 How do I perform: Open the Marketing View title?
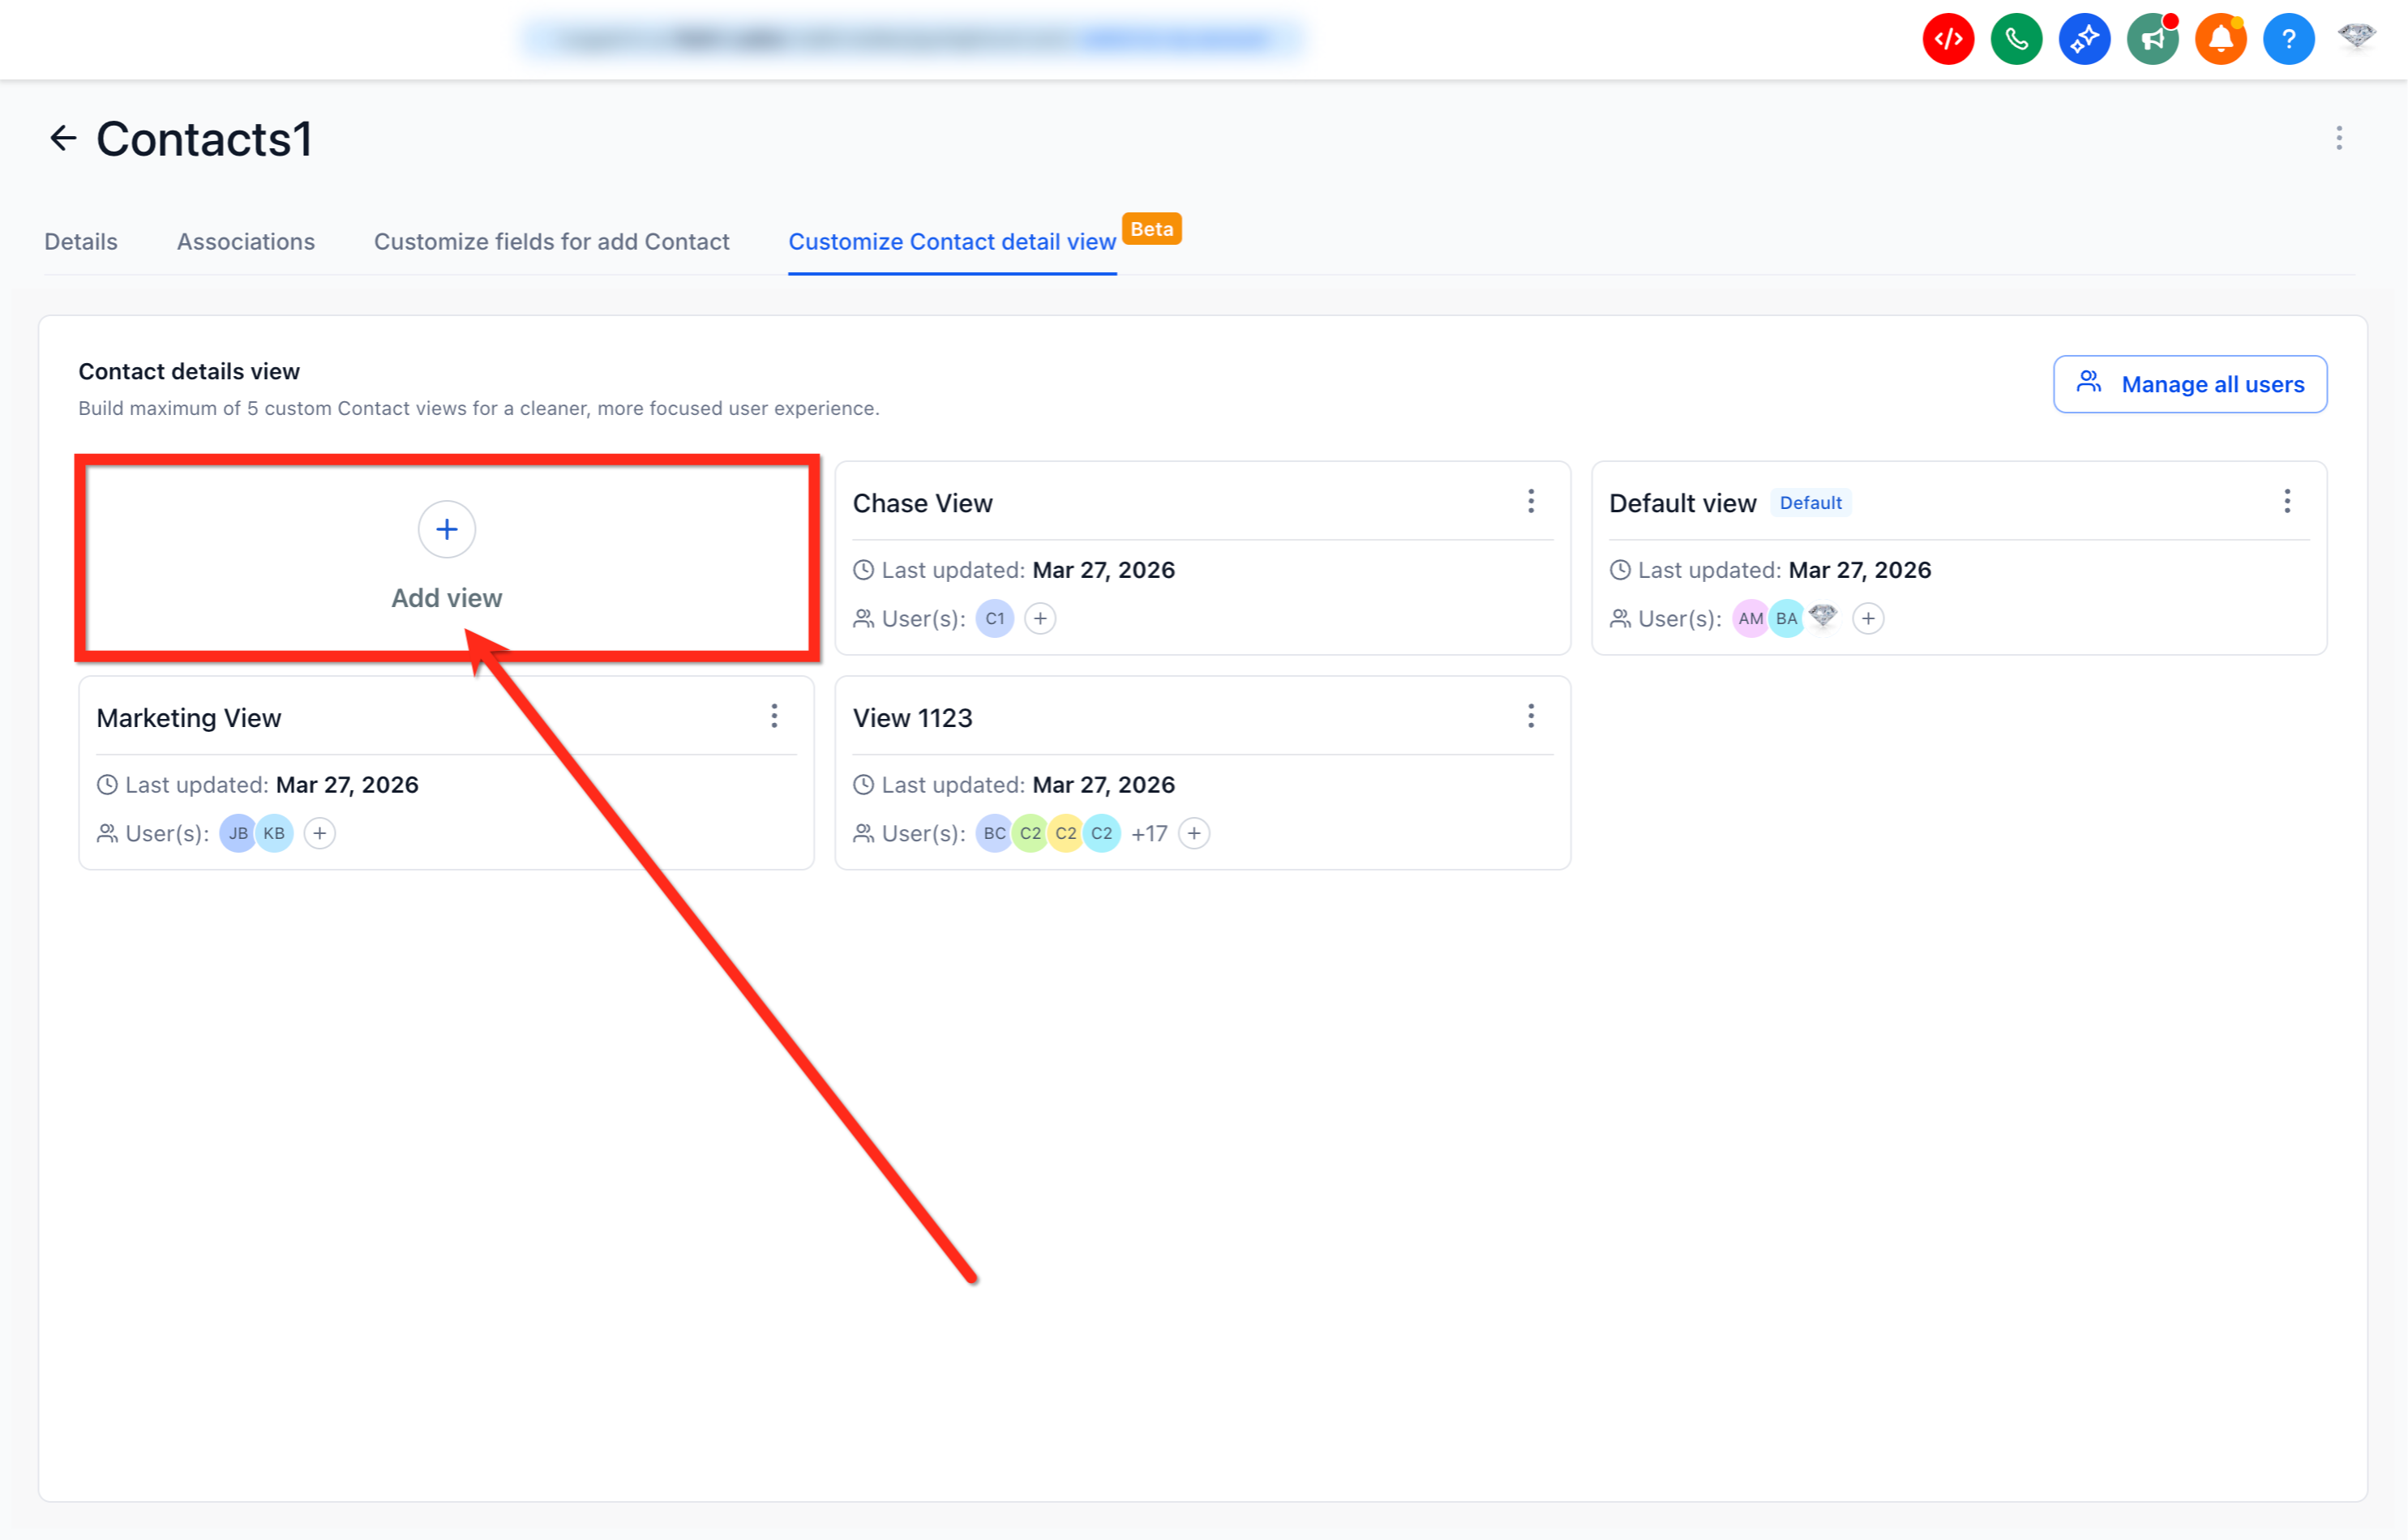[x=189, y=718]
